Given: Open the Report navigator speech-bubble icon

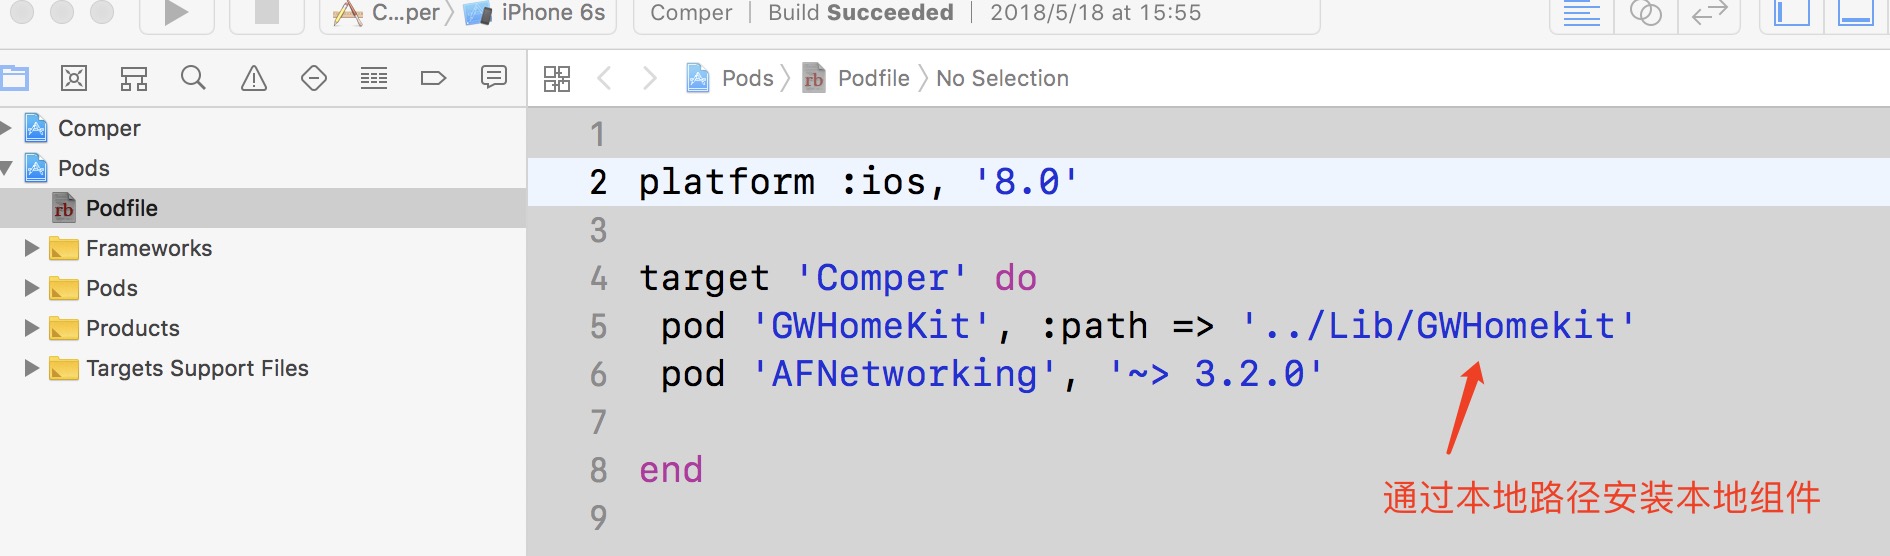Looking at the screenshot, I should pyautogui.click(x=494, y=78).
